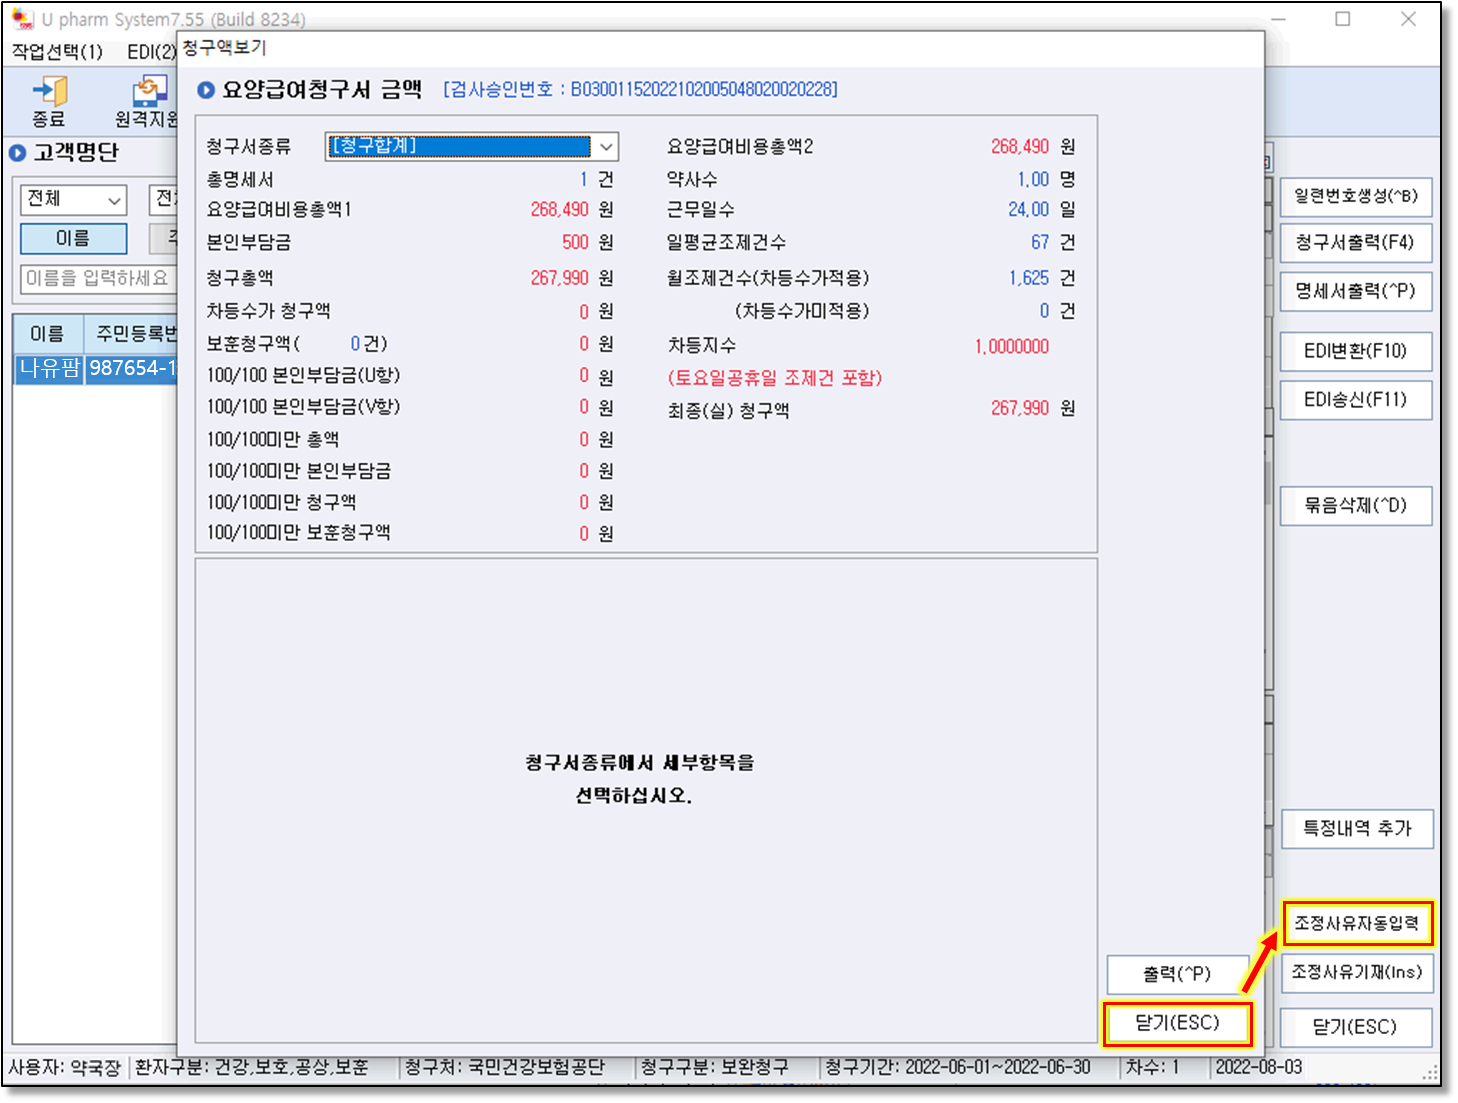Click the 청구서출력(F4) button
1458x1103 pixels.
click(1355, 243)
